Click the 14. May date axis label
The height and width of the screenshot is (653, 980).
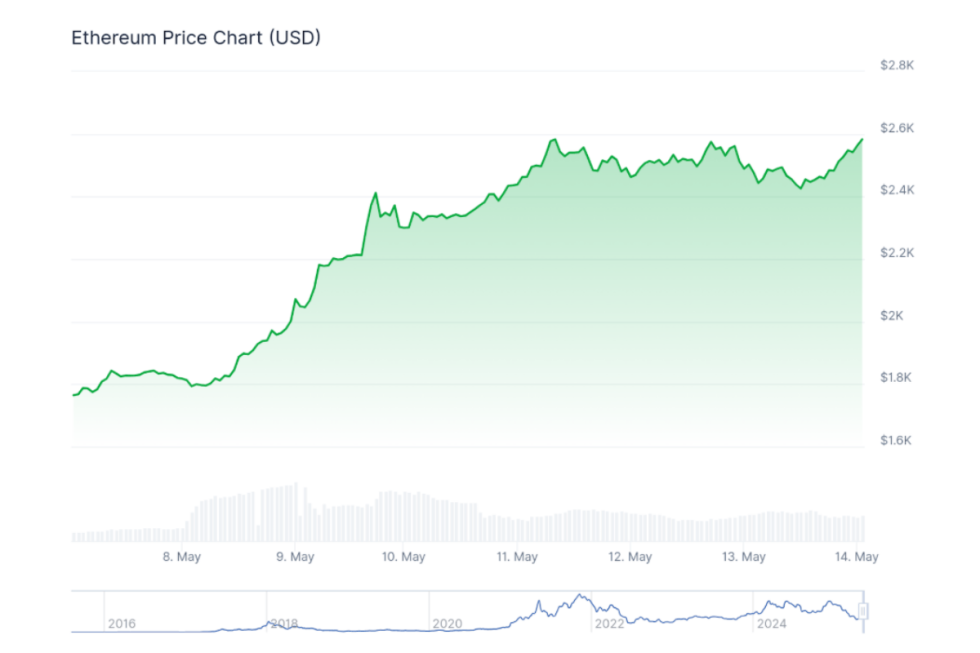856,557
